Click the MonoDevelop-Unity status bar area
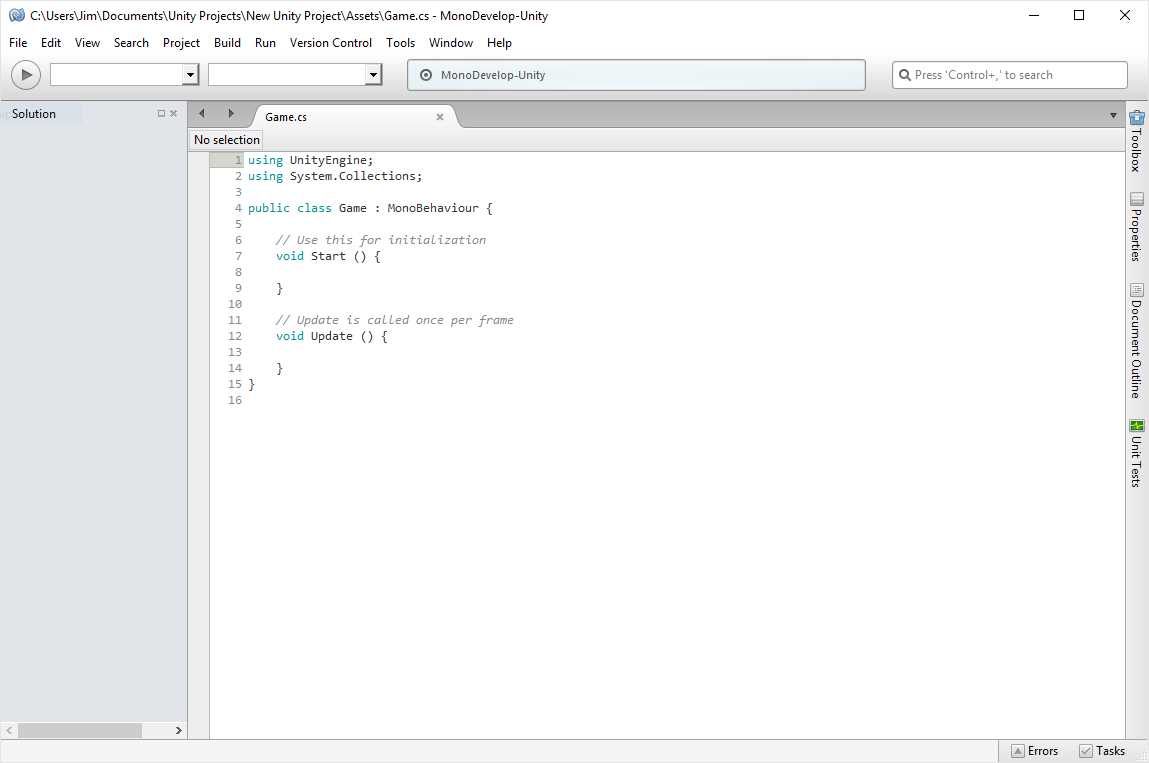Image resolution: width=1149 pixels, height=763 pixels. pyautogui.click(x=636, y=74)
